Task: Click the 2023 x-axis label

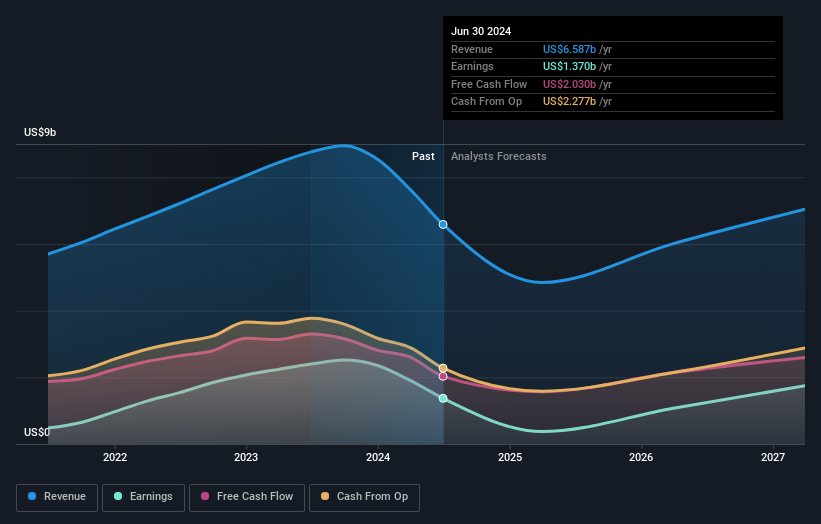Action: point(246,457)
